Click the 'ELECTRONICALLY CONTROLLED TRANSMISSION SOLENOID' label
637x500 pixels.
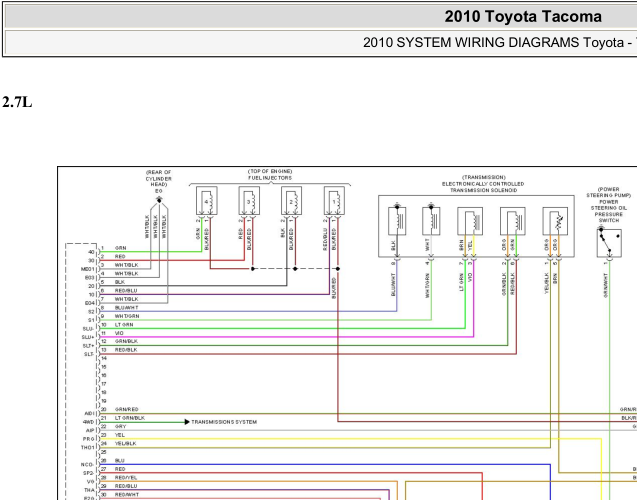[x=483, y=187]
